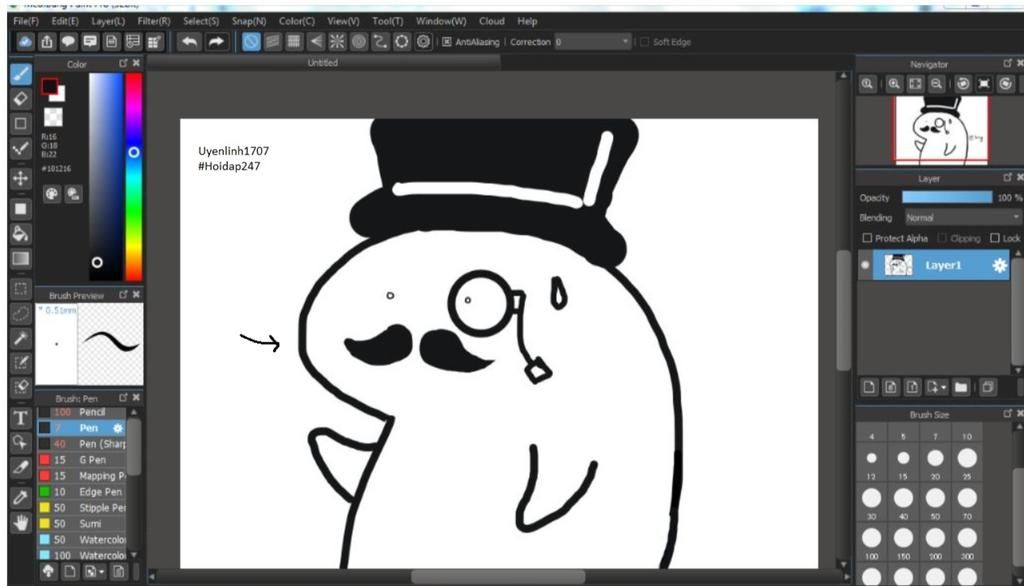Select the Edge Pen brush
The image size is (1024, 586).
coord(82,492)
